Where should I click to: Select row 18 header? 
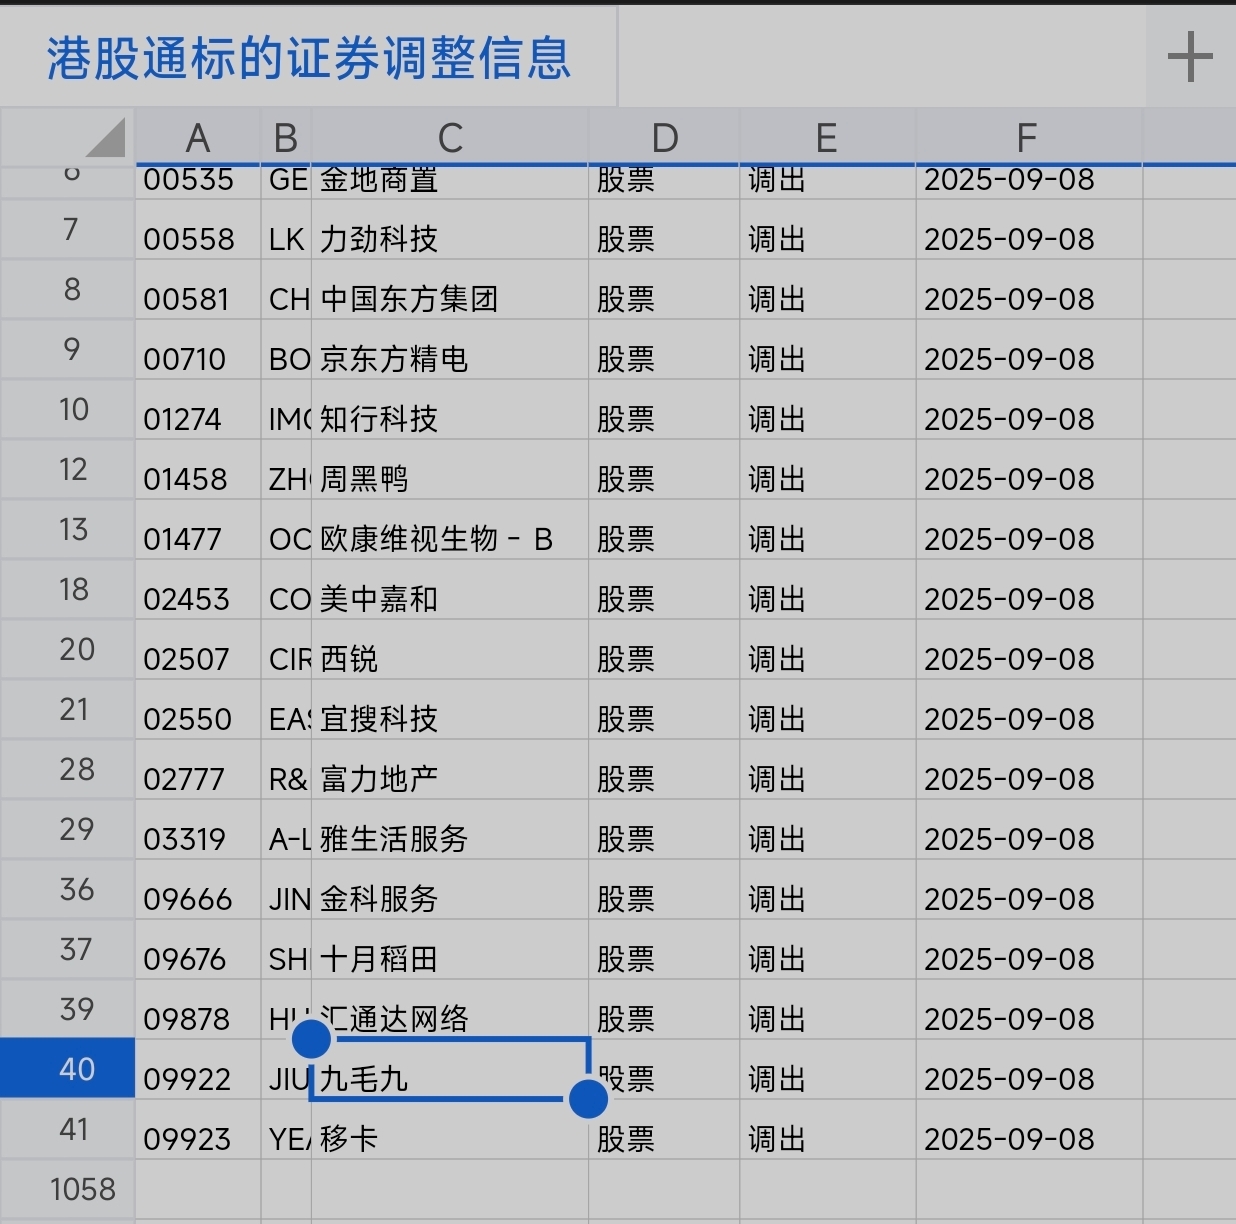click(x=67, y=589)
